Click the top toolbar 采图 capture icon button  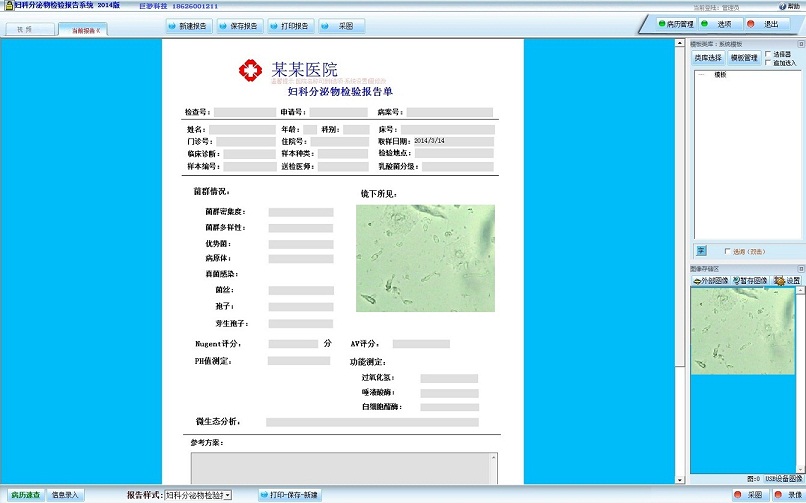pyautogui.click(x=342, y=26)
